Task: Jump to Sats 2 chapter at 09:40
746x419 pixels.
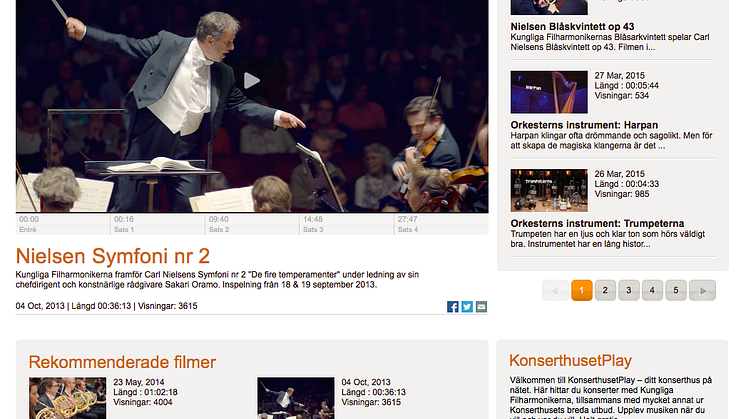Action: [x=252, y=224]
